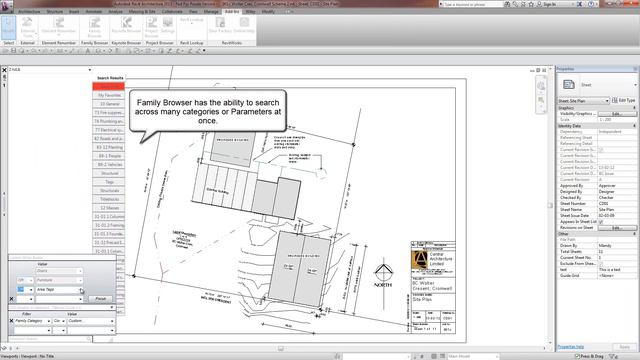Viewport: 640px width, 360px height.
Task: Open the Sheet type selector dropdown
Action: [x=635, y=85]
